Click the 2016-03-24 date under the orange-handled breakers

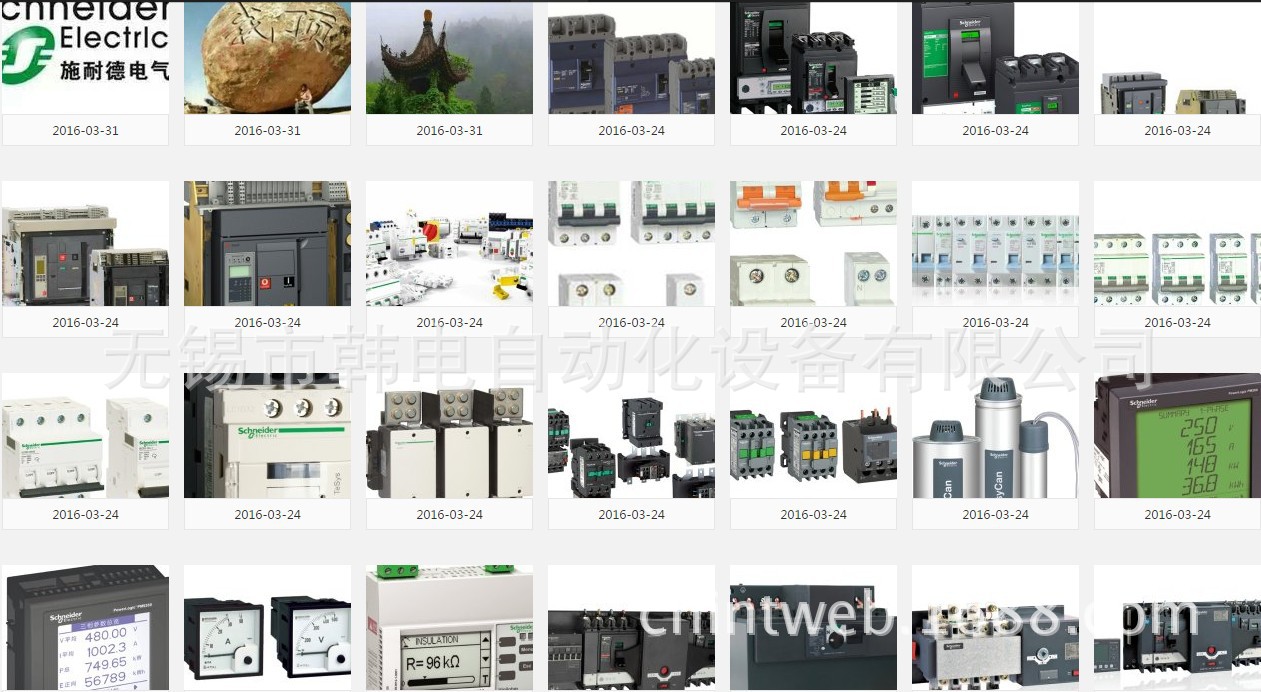(813, 323)
